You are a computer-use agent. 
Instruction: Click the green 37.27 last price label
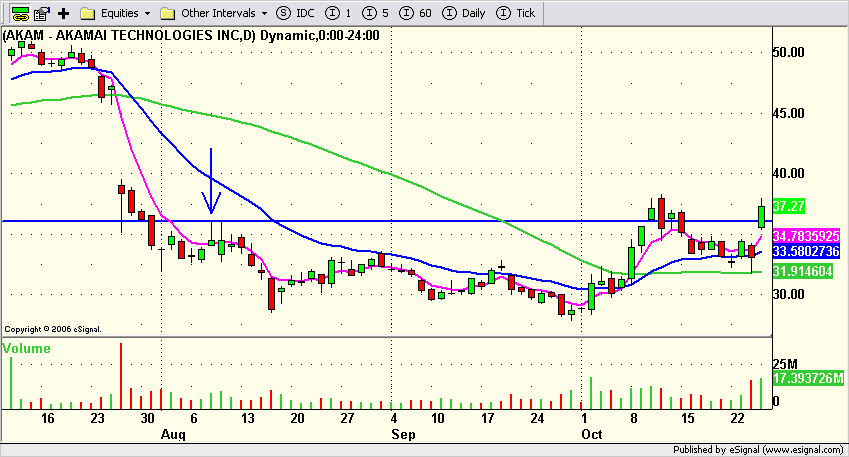click(x=788, y=206)
